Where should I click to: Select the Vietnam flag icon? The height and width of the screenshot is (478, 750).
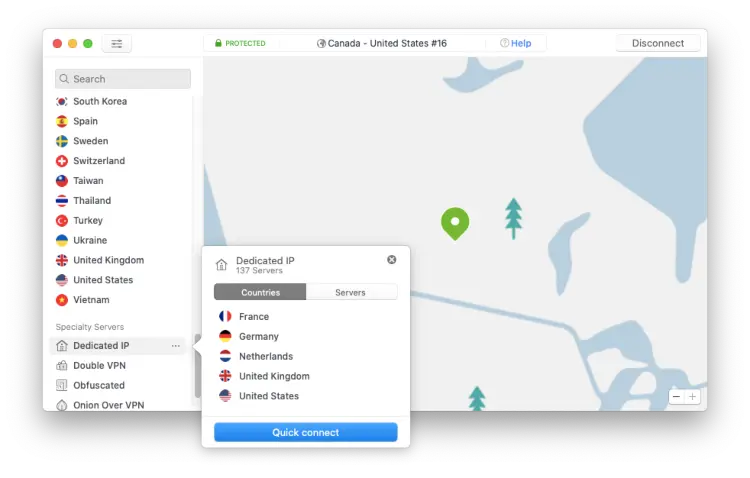click(62, 300)
